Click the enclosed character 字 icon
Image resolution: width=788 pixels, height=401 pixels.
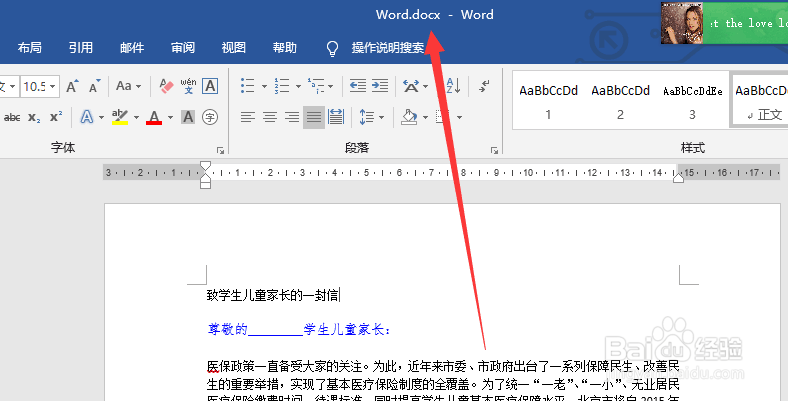tap(210, 117)
